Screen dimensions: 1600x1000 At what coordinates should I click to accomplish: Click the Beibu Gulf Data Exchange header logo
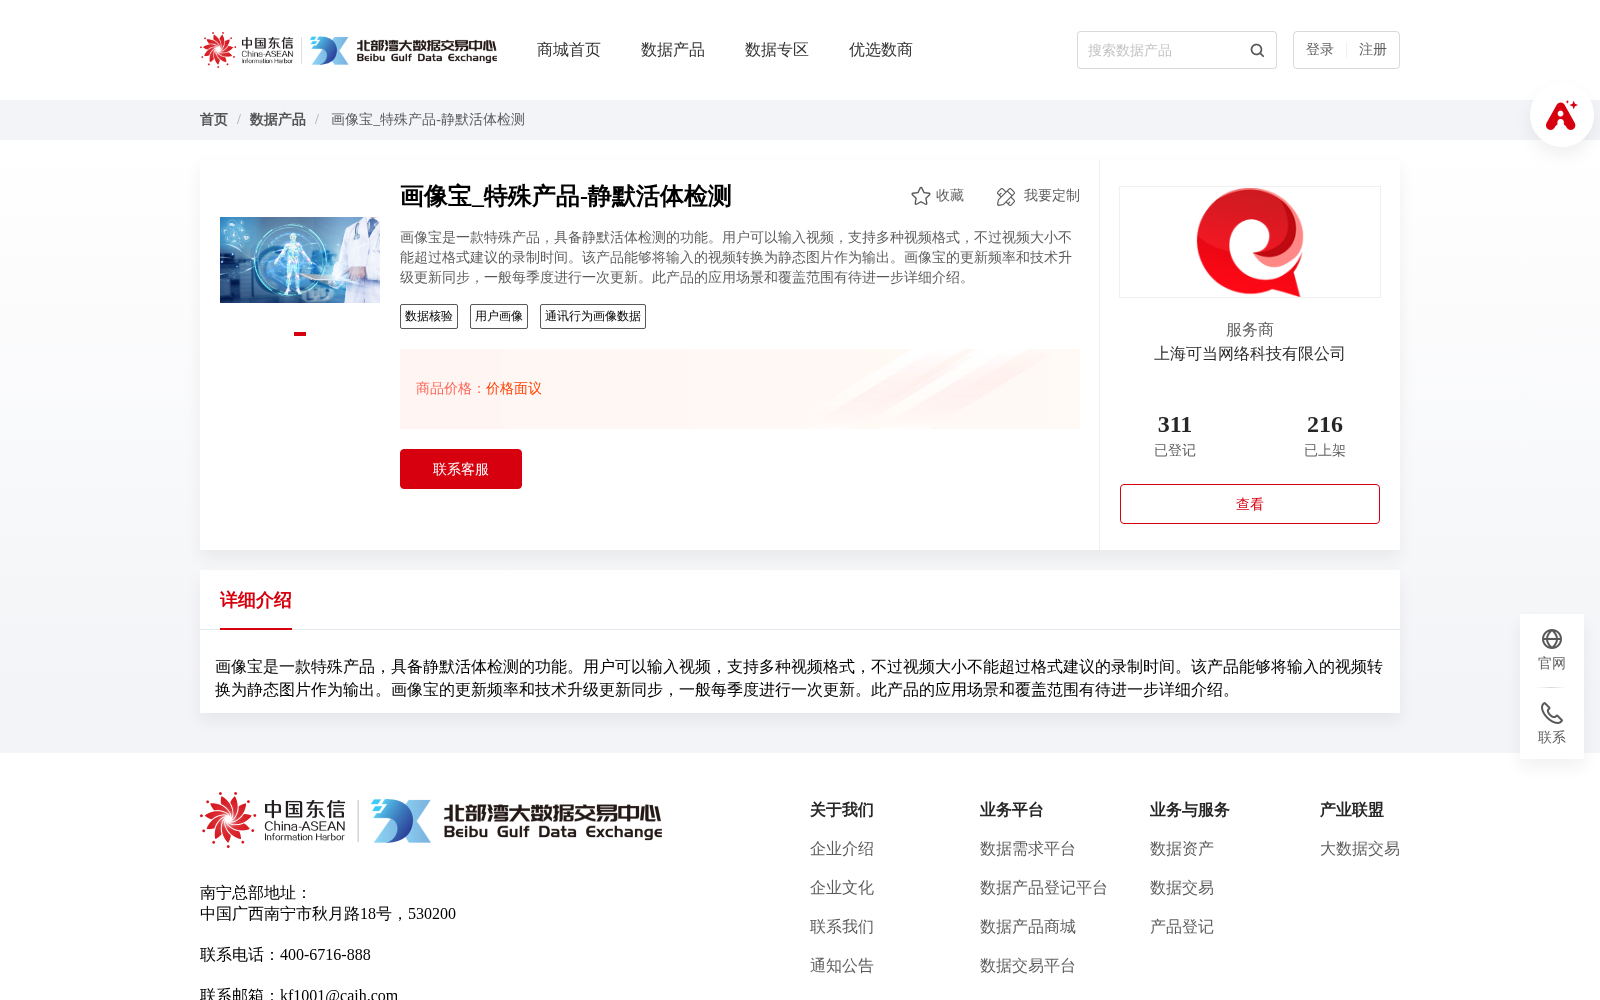403,50
